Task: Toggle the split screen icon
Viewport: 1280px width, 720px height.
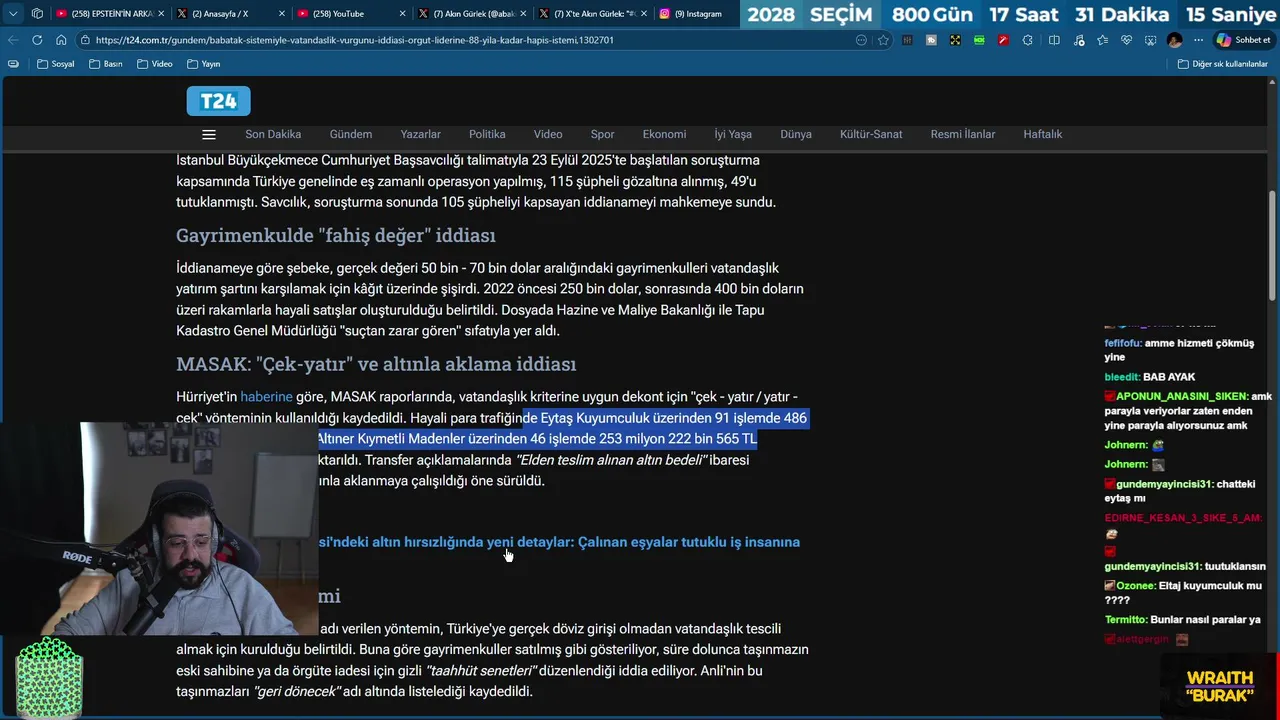Action: pyautogui.click(x=1054, y=40)
